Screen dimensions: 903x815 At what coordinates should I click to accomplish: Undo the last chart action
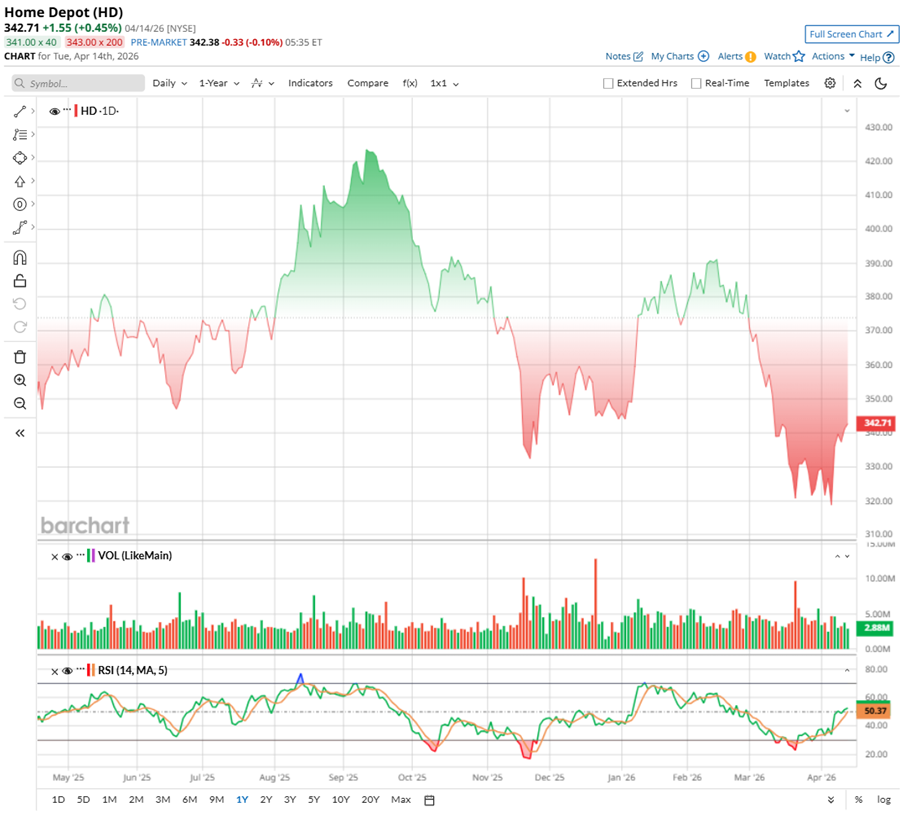(20, 304)
